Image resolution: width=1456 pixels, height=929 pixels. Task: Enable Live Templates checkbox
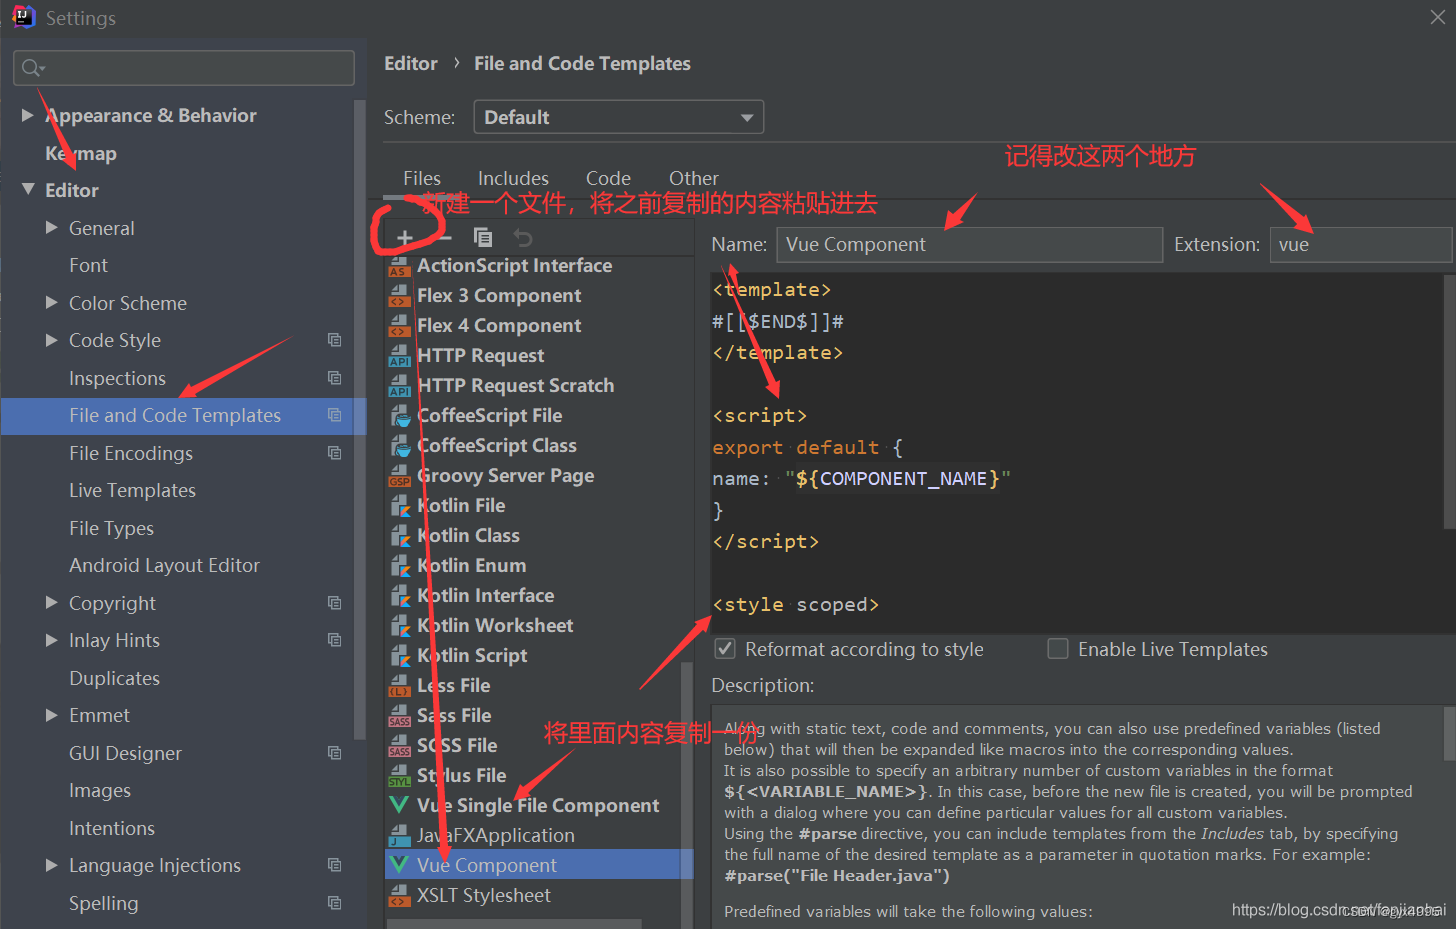[1058, 649]
